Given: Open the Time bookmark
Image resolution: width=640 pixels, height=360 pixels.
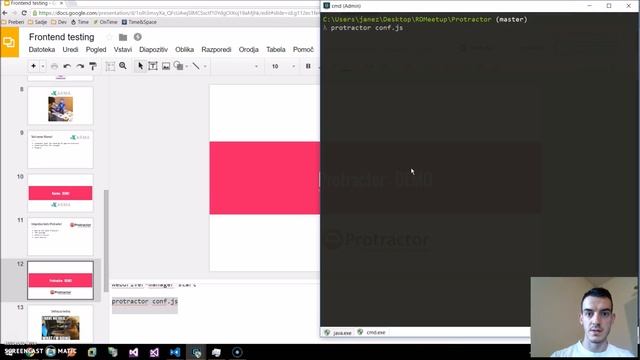Looking at the screenshot, I should pyautogui.click(x=80, y=22).
